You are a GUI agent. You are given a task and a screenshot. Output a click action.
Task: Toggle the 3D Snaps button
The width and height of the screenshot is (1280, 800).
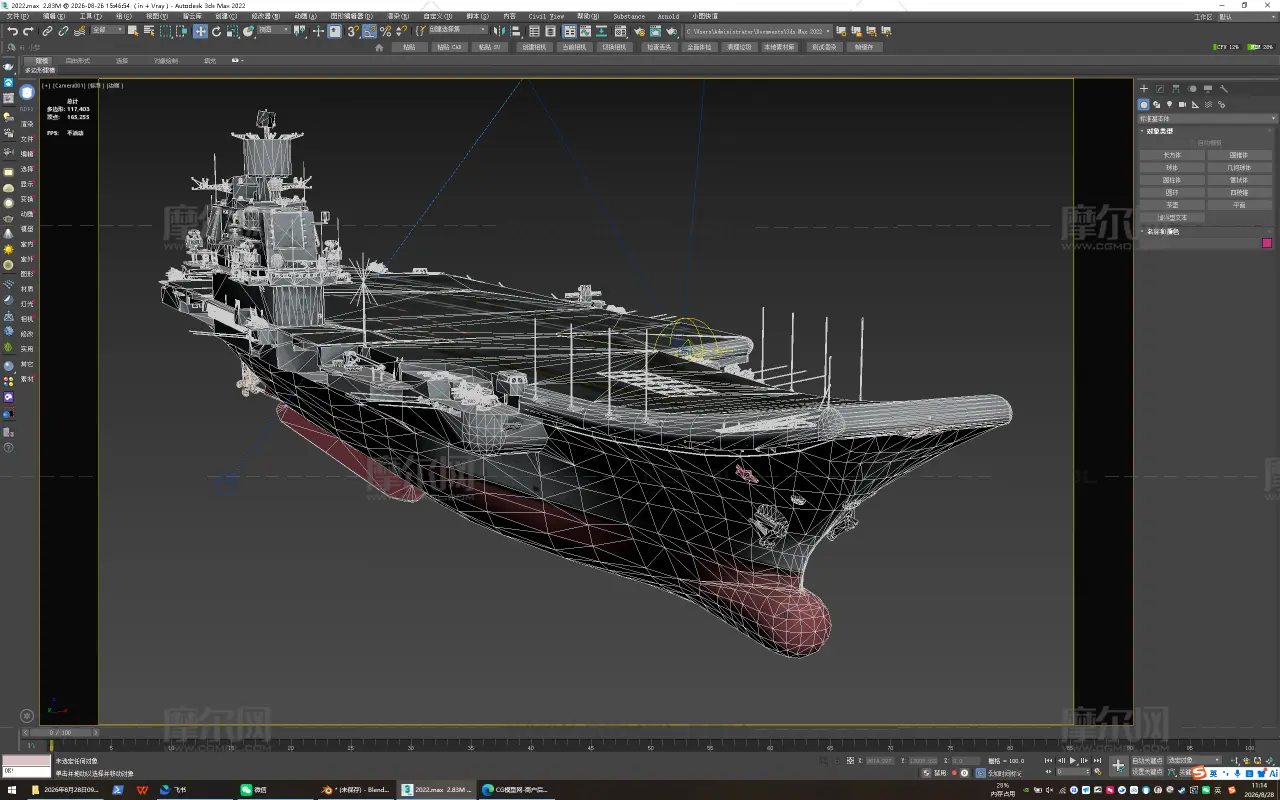(353, 31)
